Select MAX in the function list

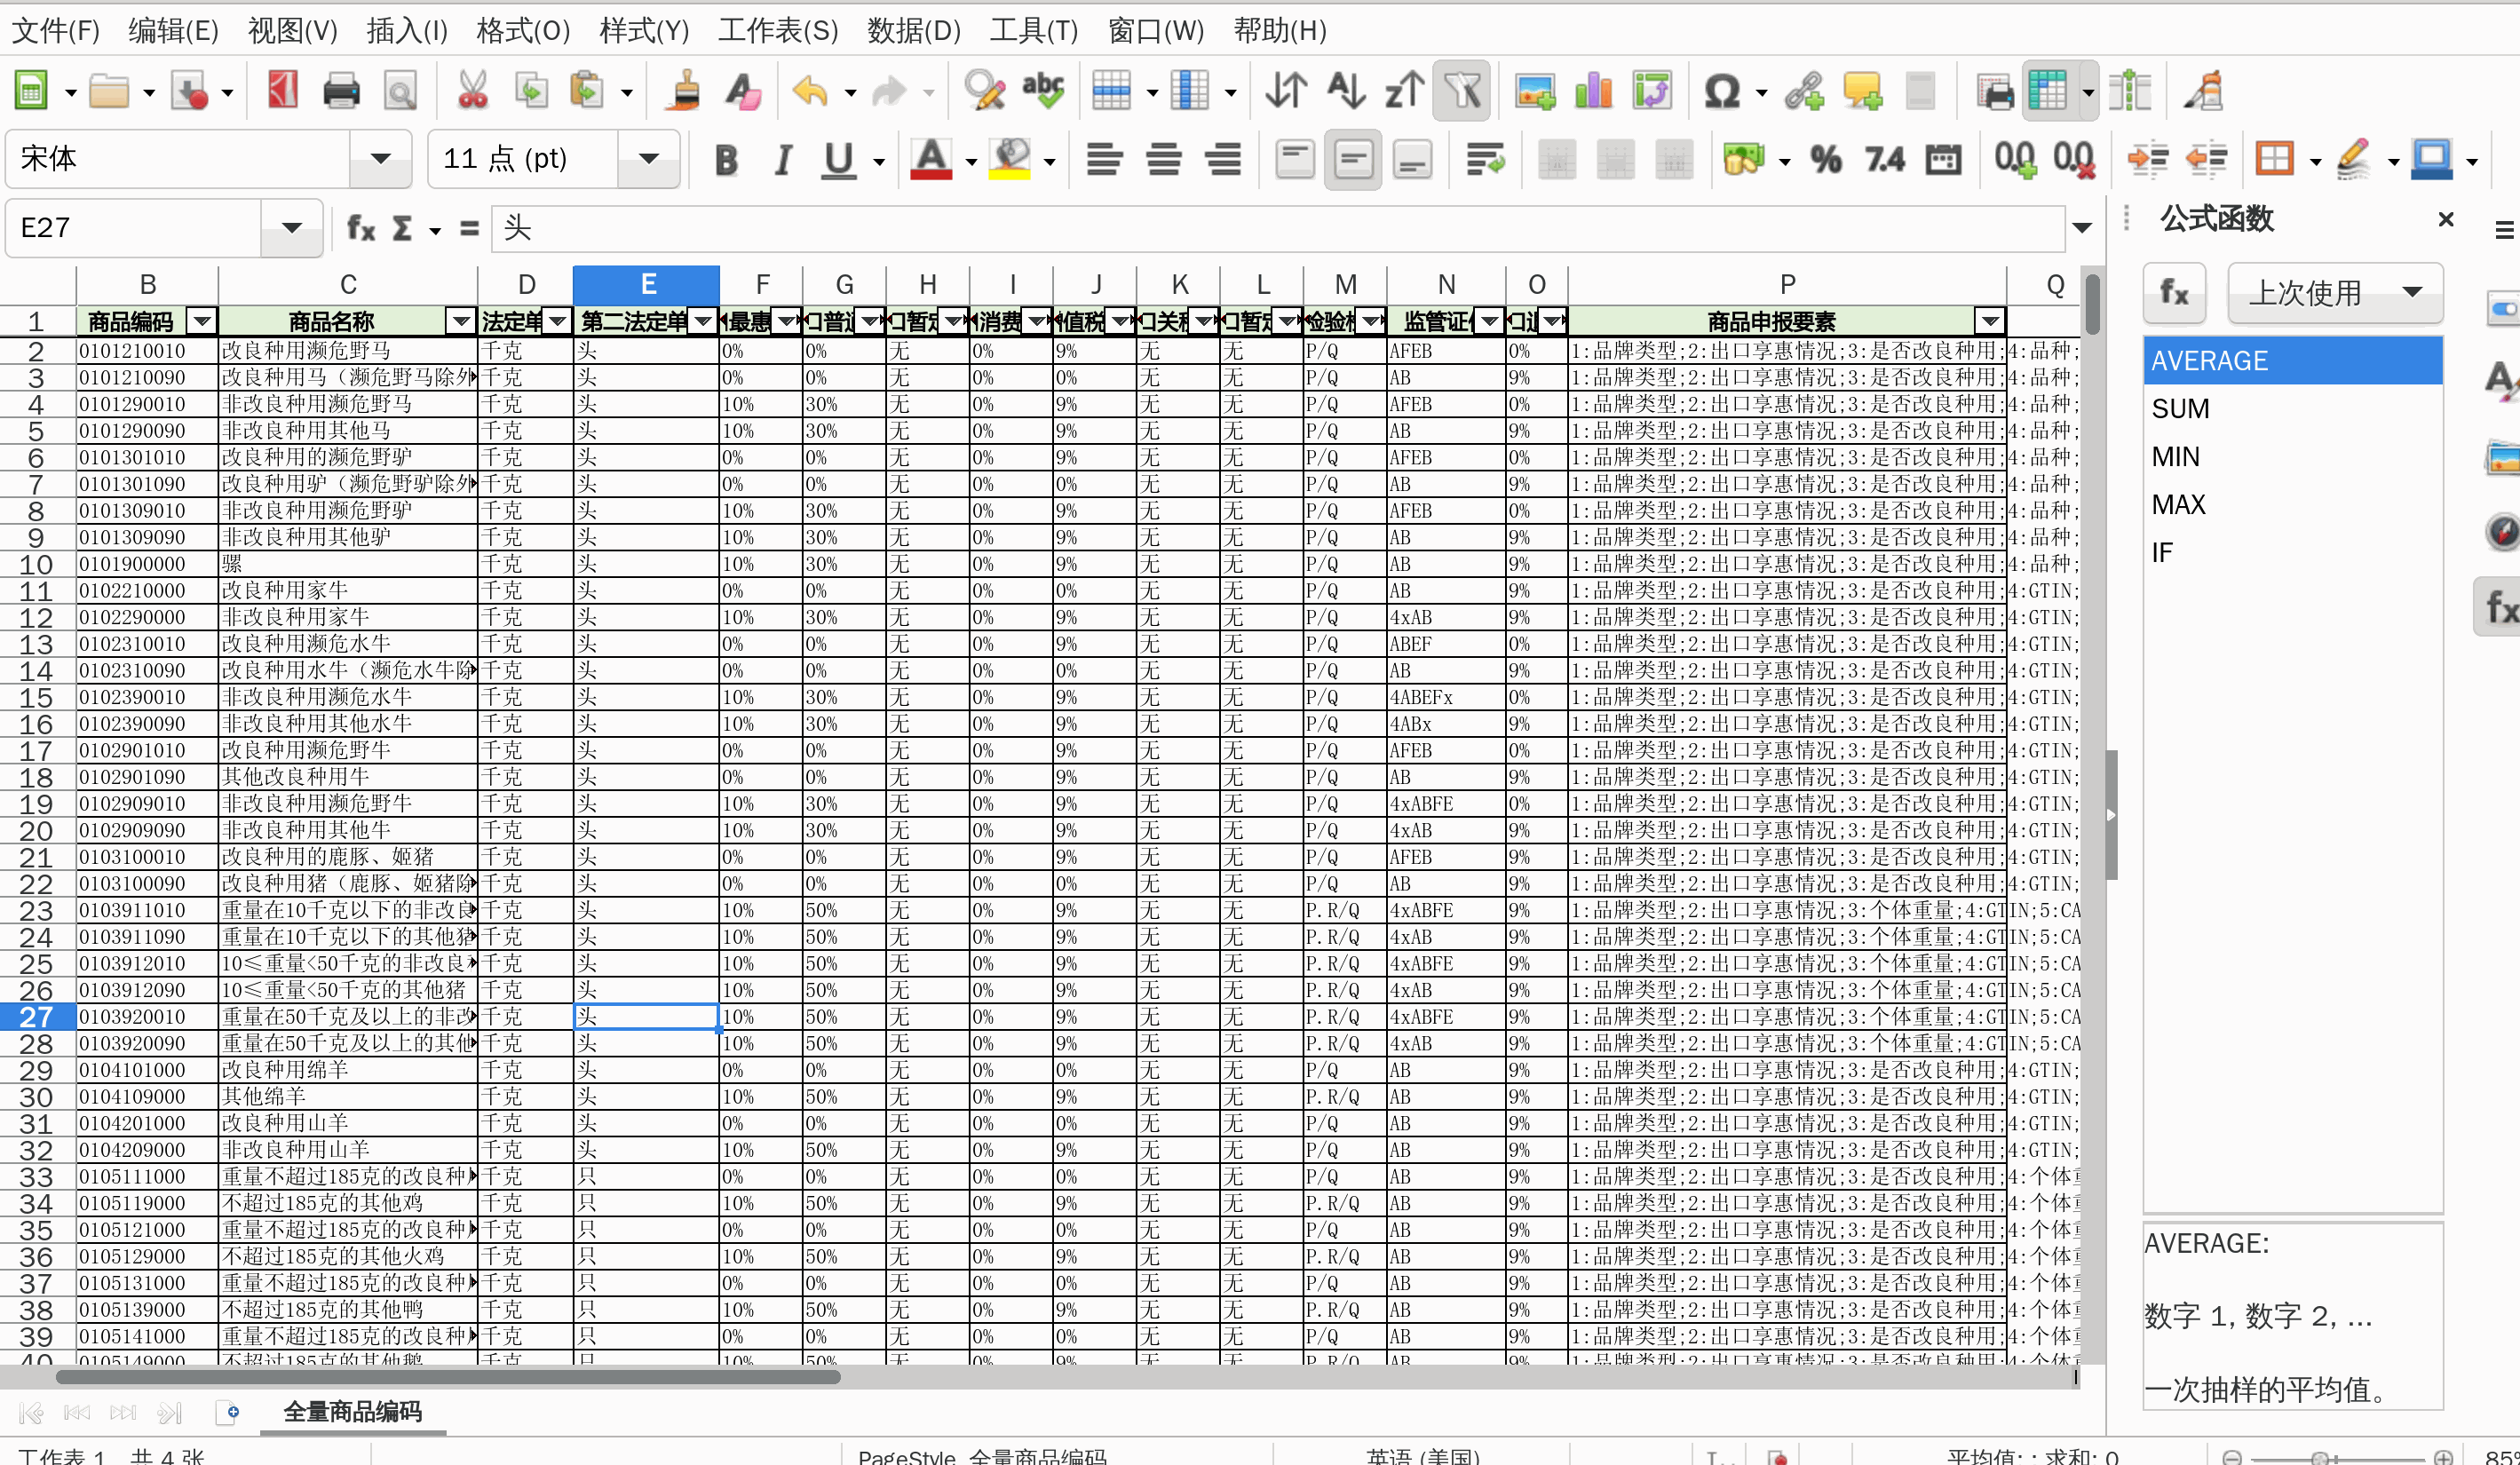click(2179, 505)
